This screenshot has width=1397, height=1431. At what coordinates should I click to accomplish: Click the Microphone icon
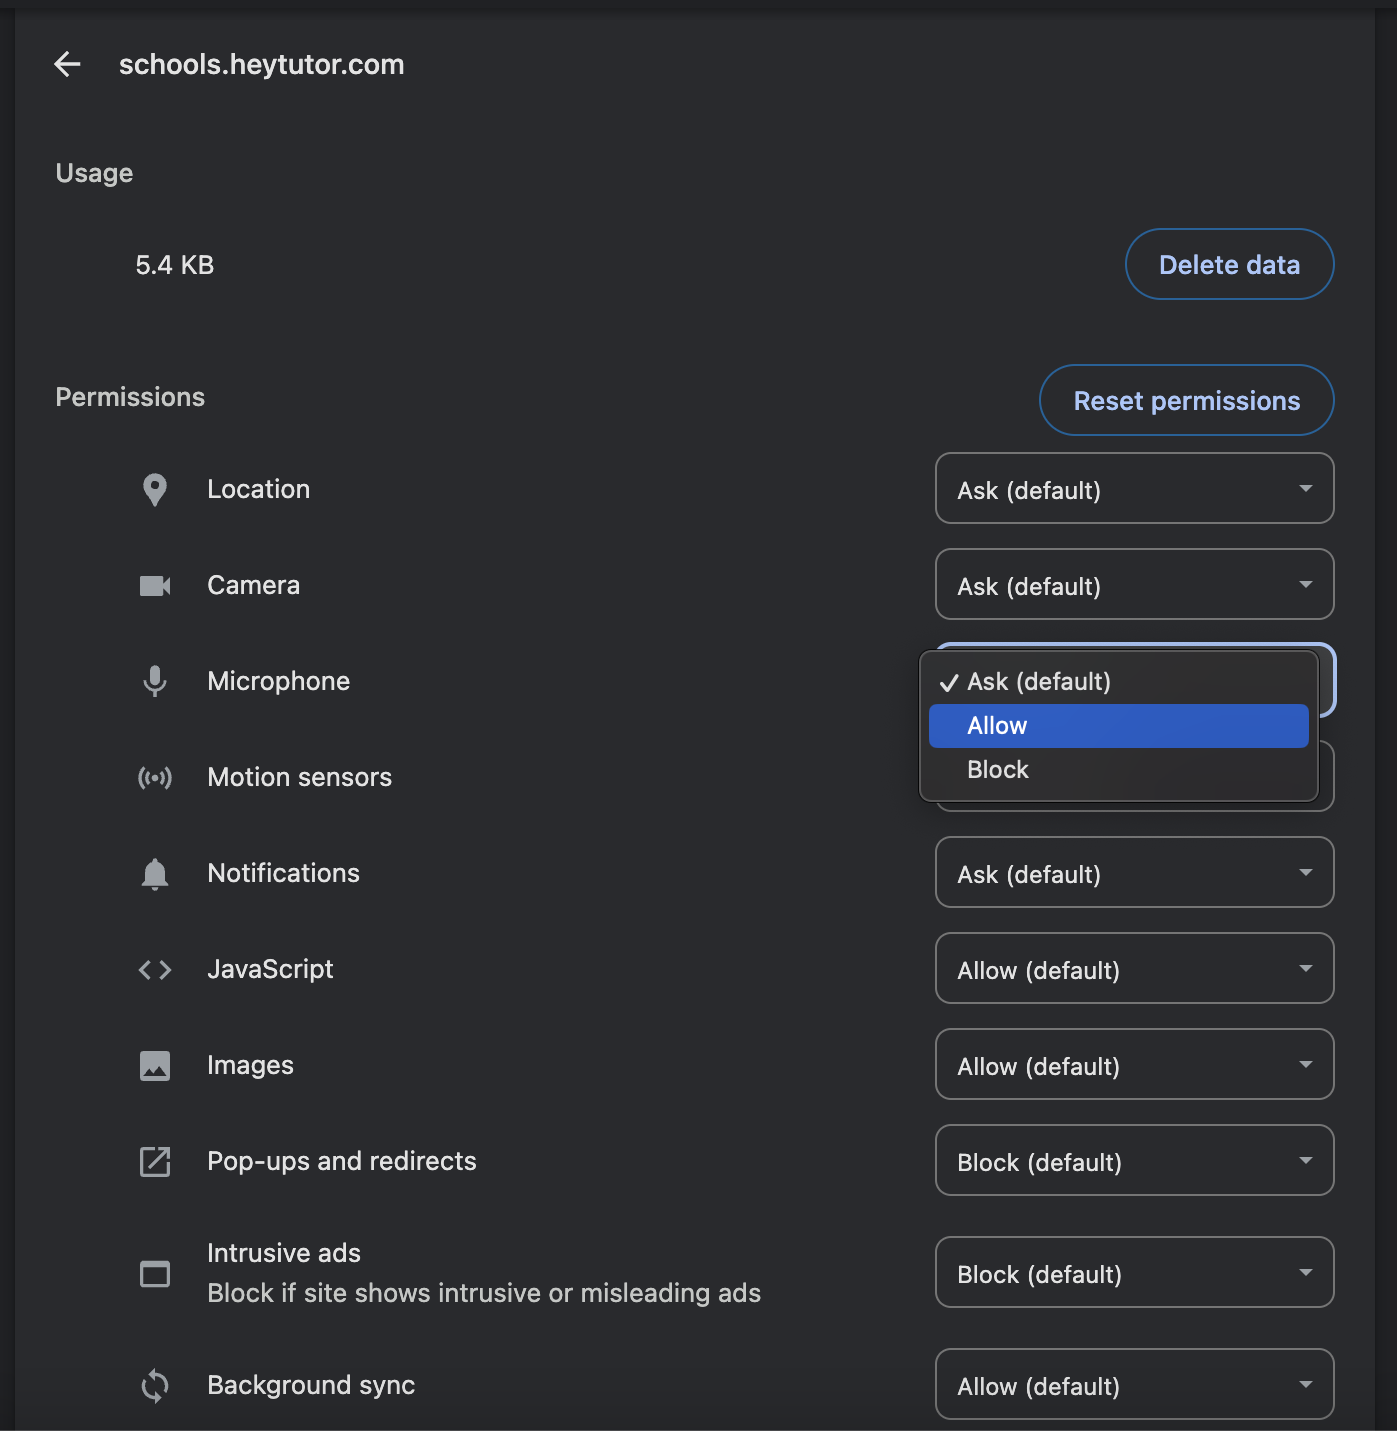(x=155, y=681)
